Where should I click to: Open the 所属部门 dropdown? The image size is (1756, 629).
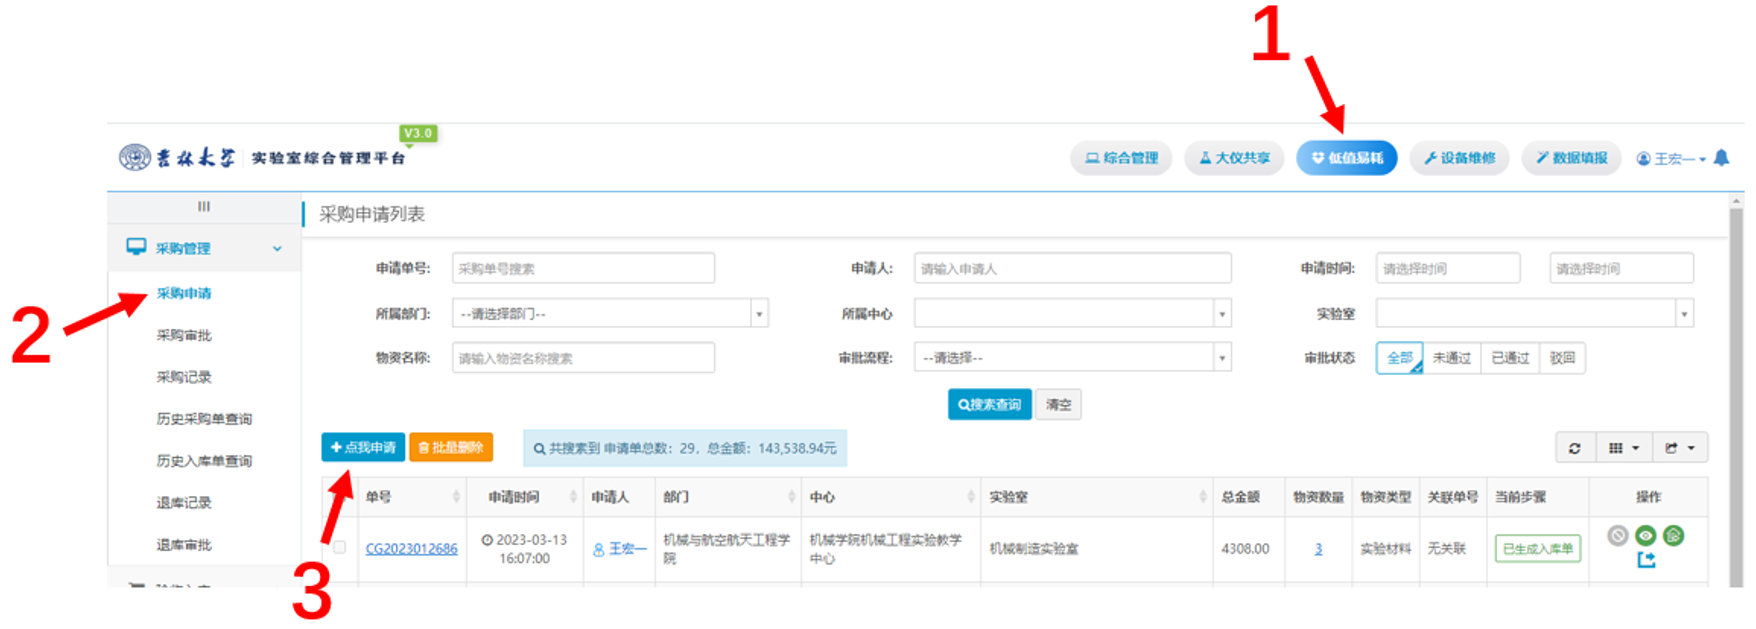click(x=609, y=314)
